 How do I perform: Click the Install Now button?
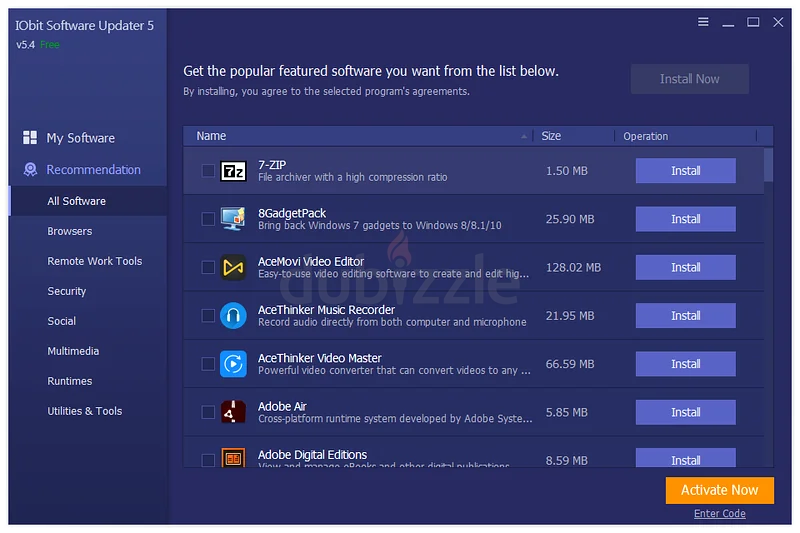pyautogui.click(x=690, y=79)
